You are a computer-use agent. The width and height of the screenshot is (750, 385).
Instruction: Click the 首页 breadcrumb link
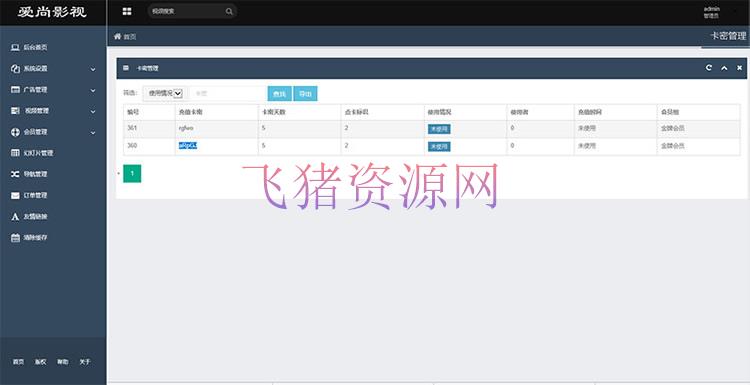point(130,37)
